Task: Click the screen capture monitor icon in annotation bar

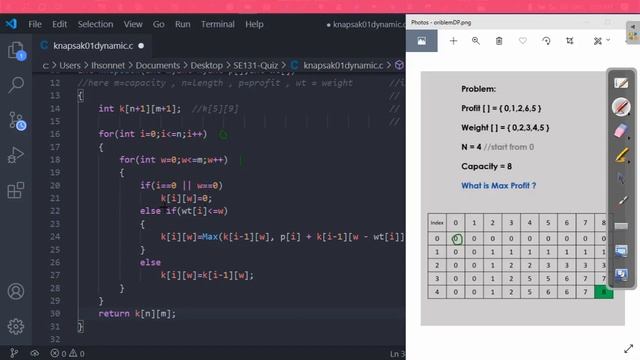Action: pos(621,251)
